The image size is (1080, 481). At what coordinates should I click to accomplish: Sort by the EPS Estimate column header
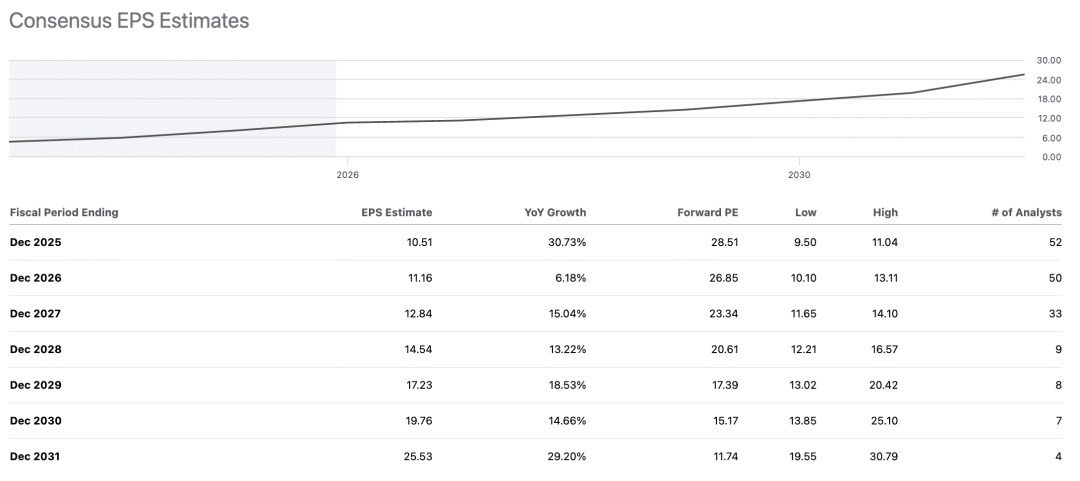396,212
